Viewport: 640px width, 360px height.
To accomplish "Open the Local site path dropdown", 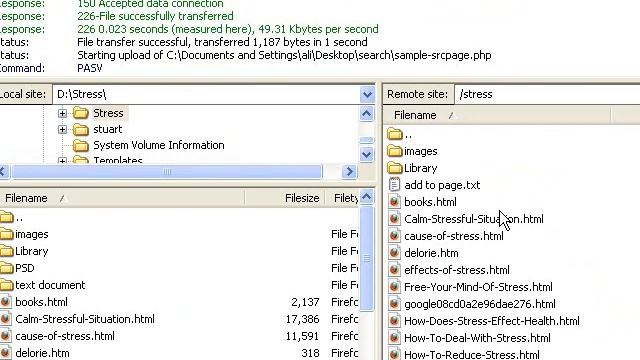I will 367,94.
